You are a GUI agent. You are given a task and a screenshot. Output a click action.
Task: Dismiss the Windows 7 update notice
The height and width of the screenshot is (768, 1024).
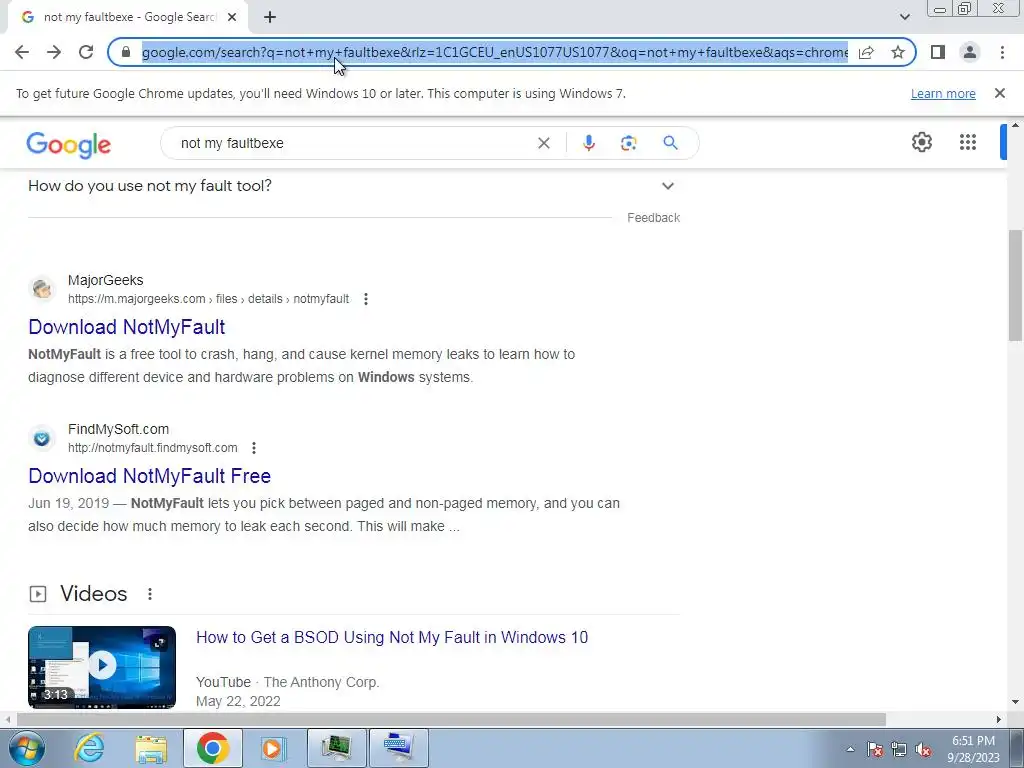[1000, 93]
